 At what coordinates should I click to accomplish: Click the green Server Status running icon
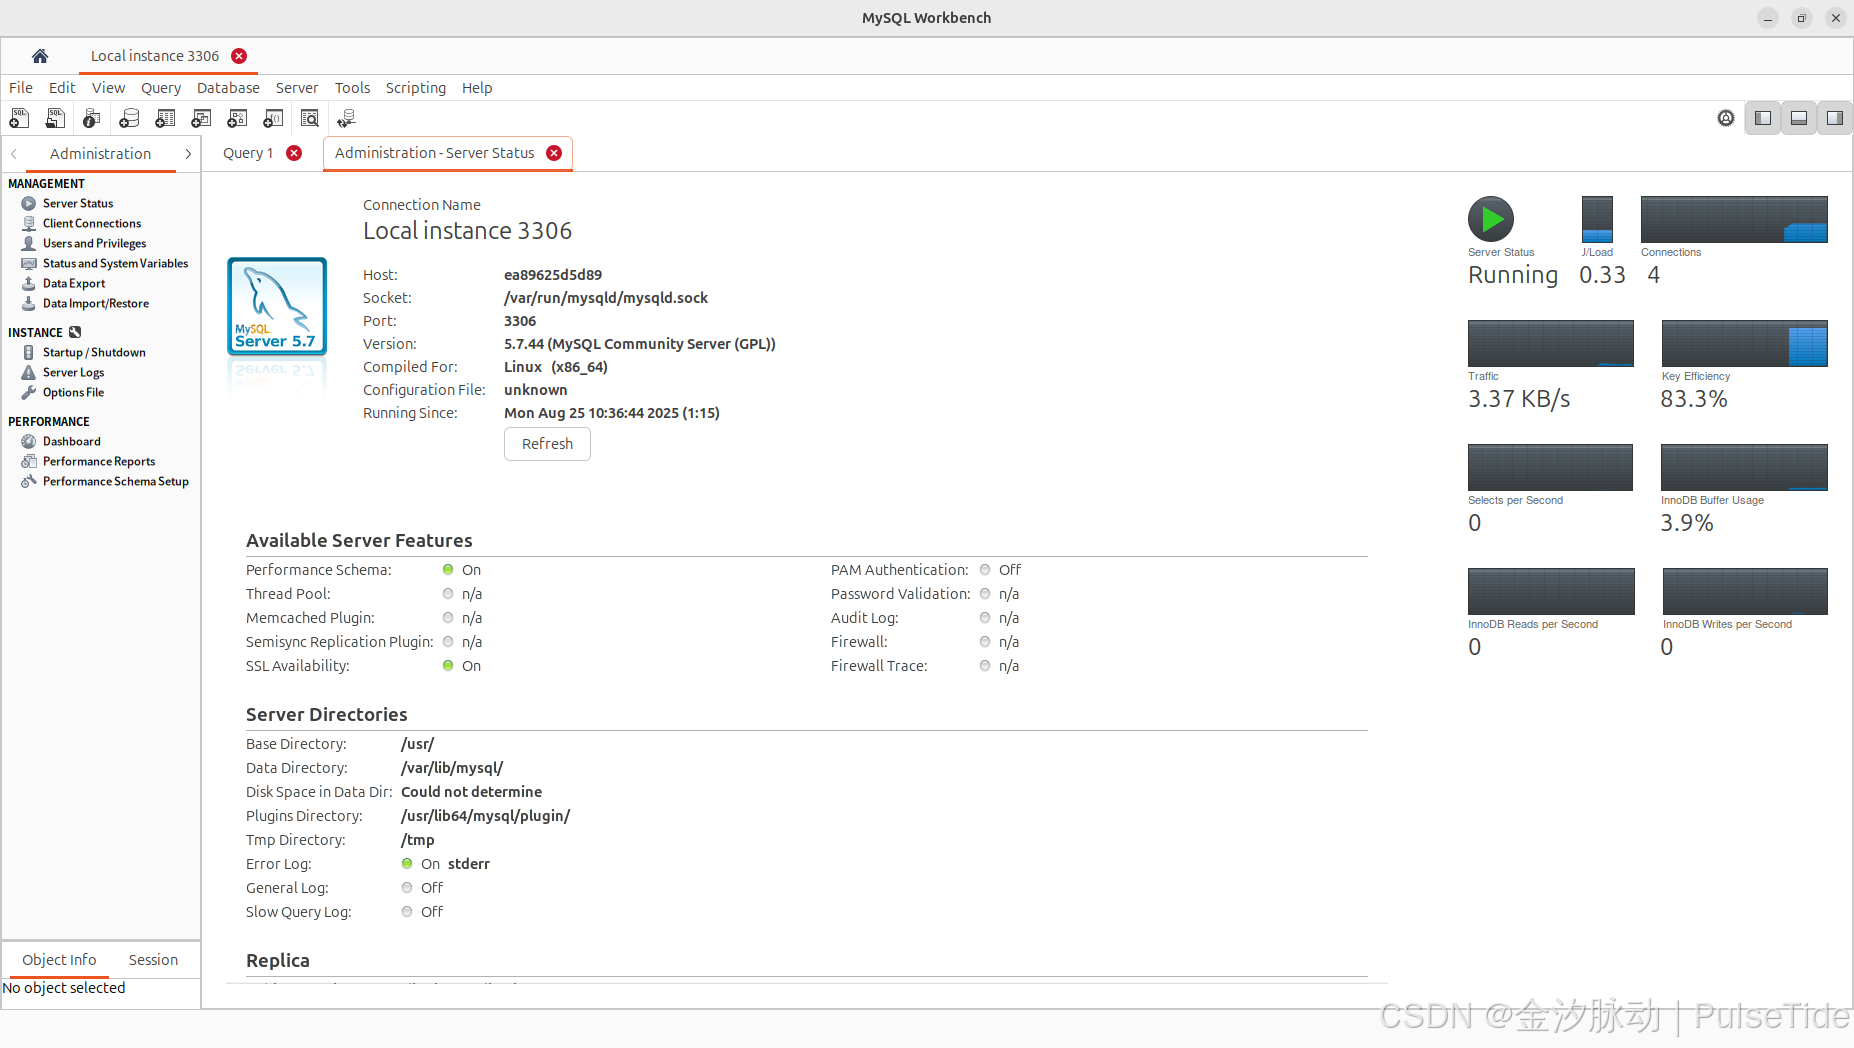(1491, 219)
